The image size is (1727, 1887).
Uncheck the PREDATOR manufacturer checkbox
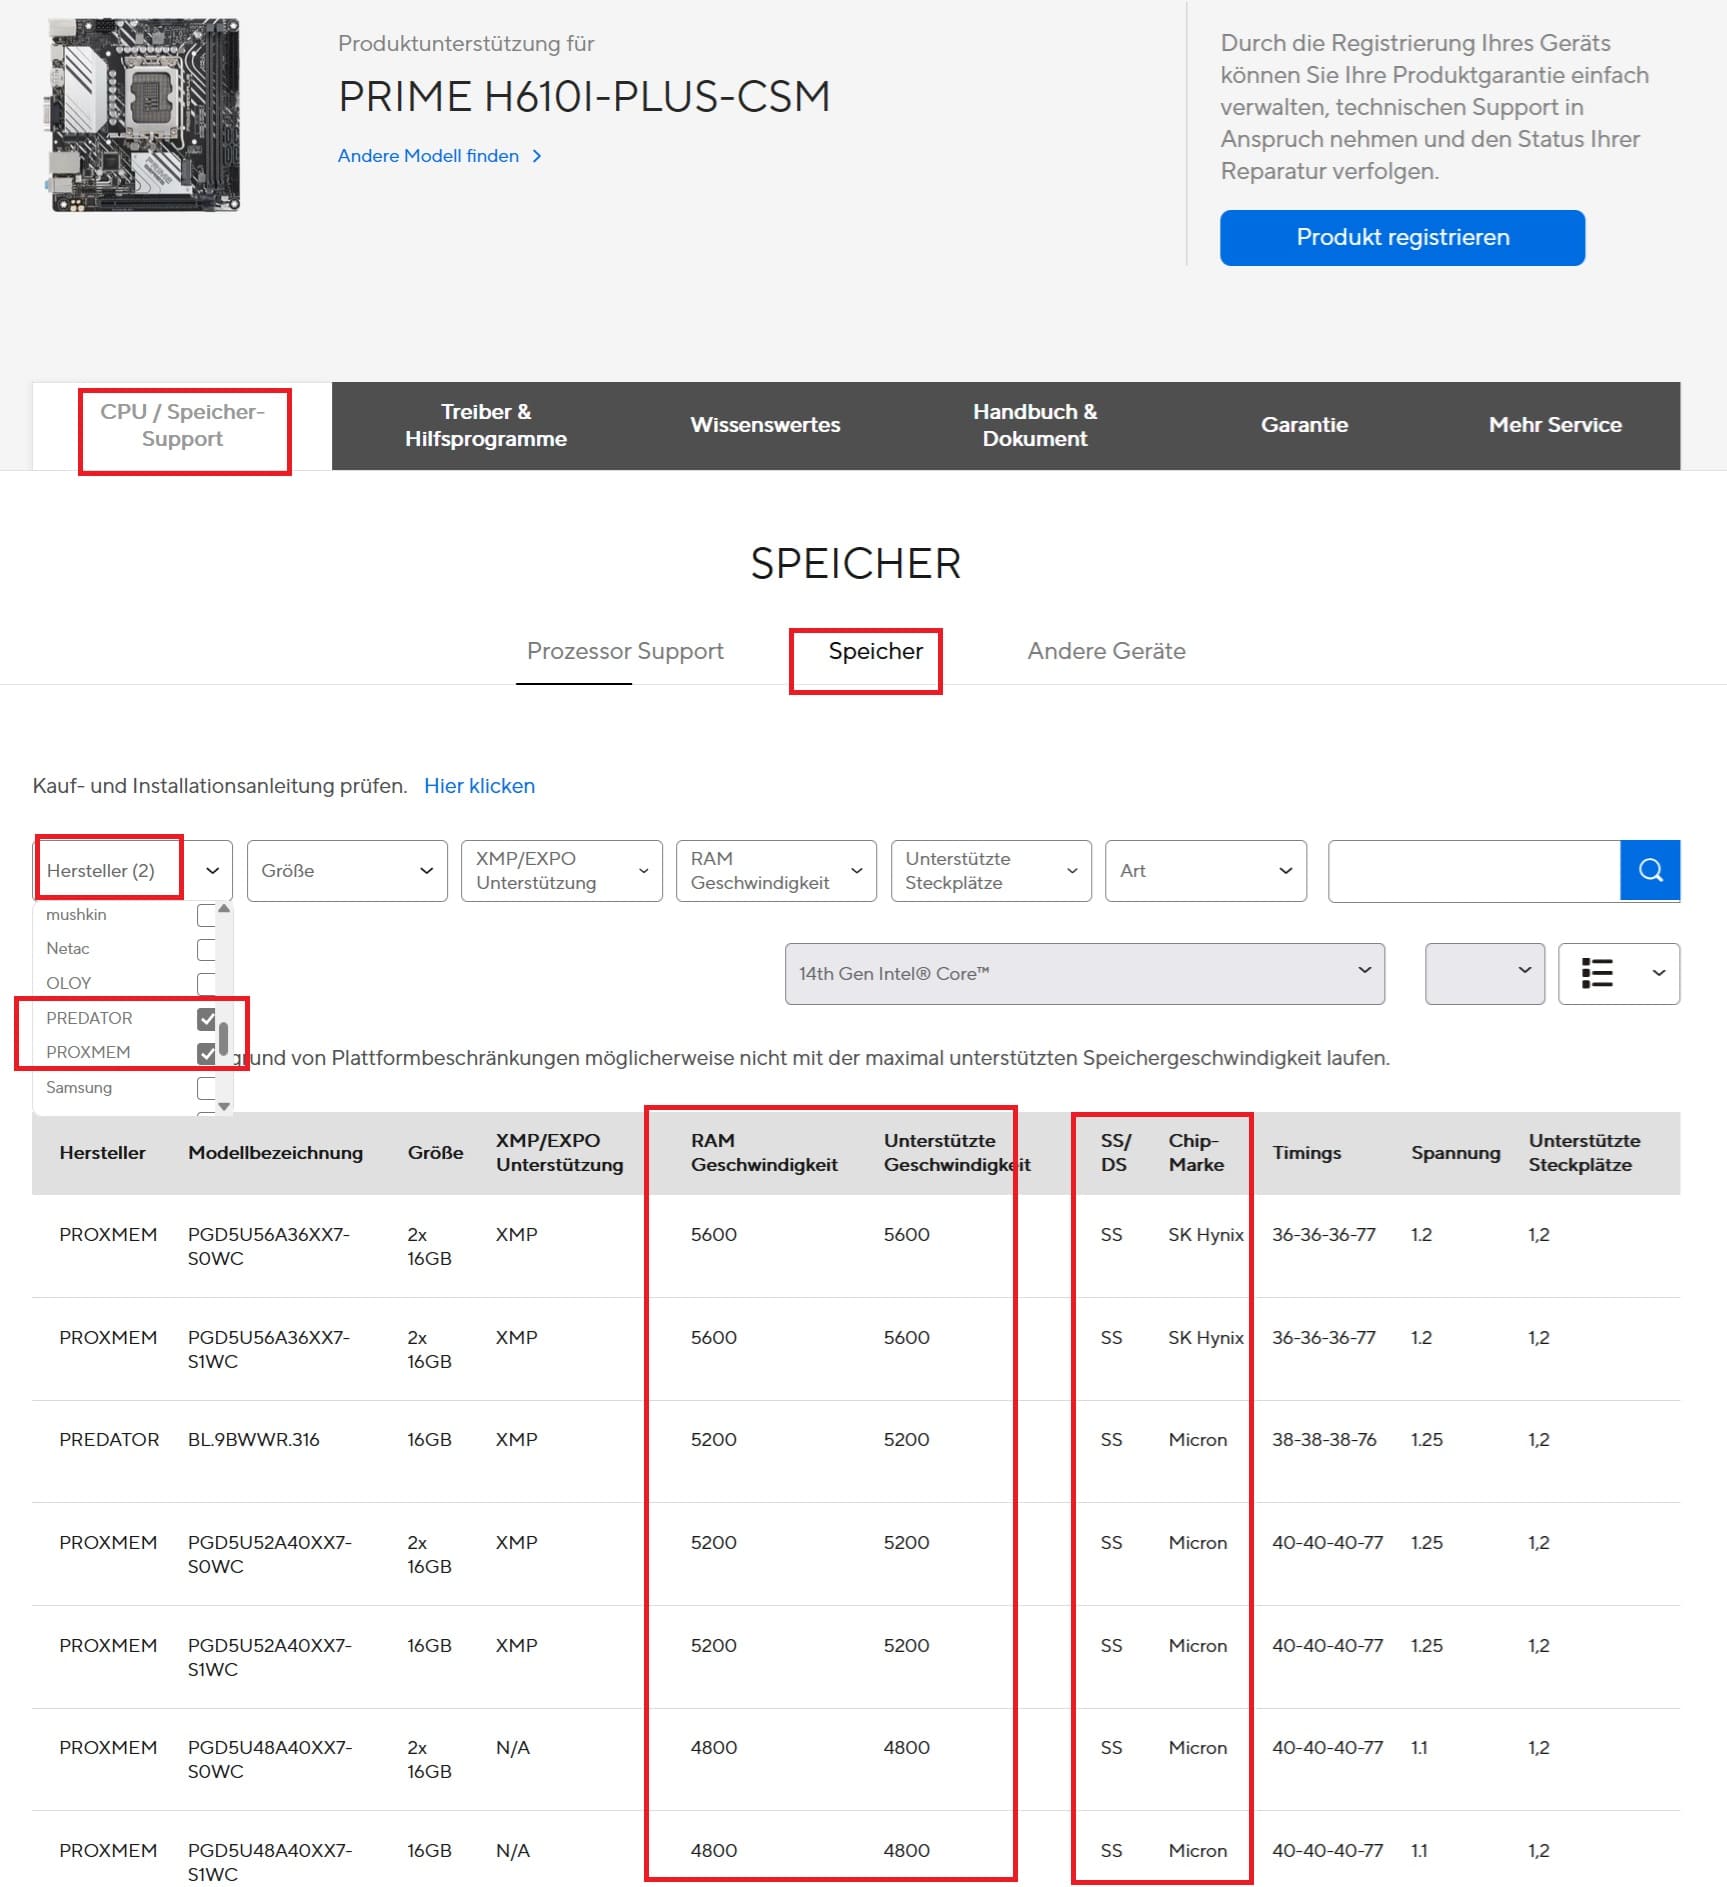click(x=206, y=1019)
